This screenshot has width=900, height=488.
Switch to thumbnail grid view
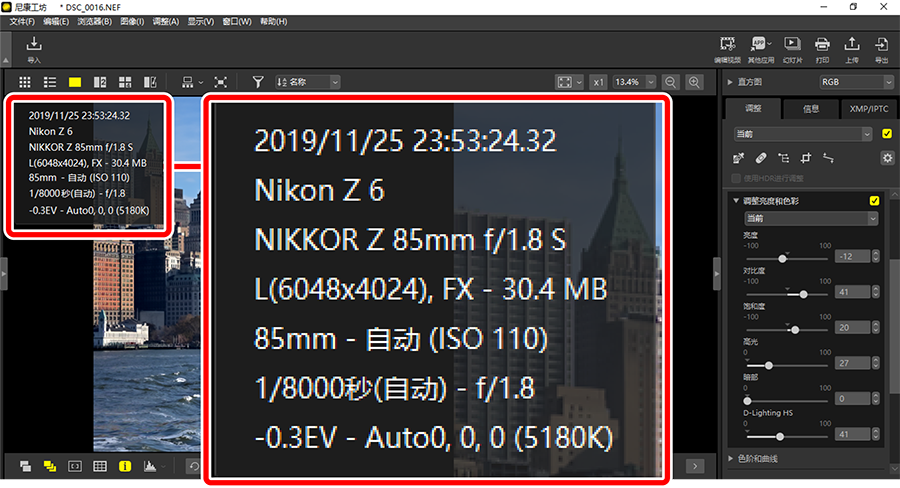pos(25,82)
